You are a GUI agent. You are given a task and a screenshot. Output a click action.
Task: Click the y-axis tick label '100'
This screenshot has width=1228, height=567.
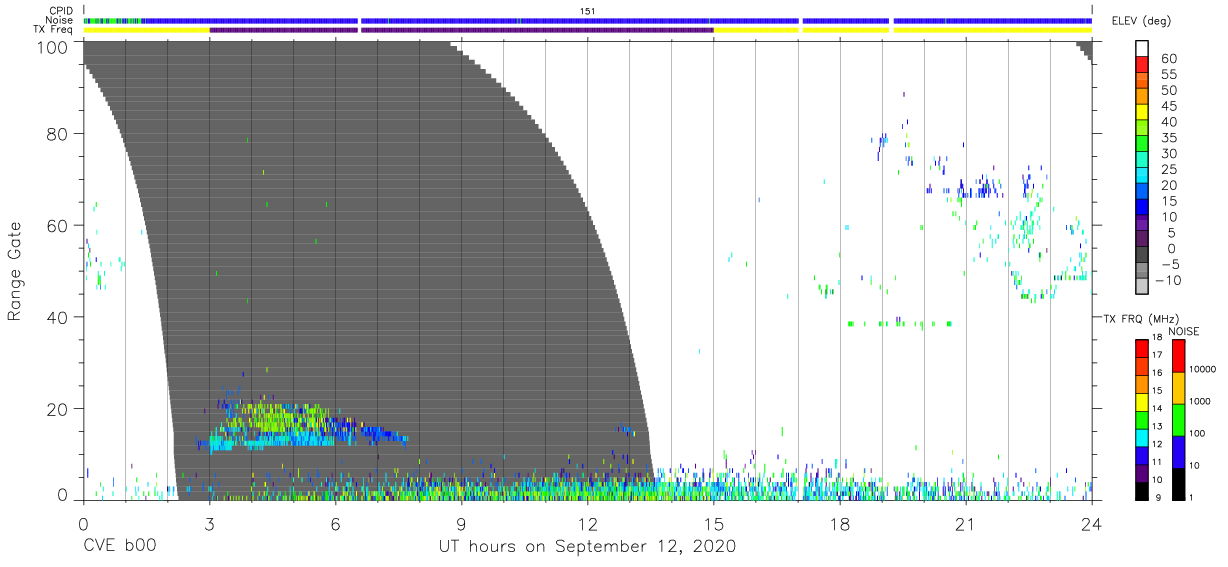[x=54, y=47]
